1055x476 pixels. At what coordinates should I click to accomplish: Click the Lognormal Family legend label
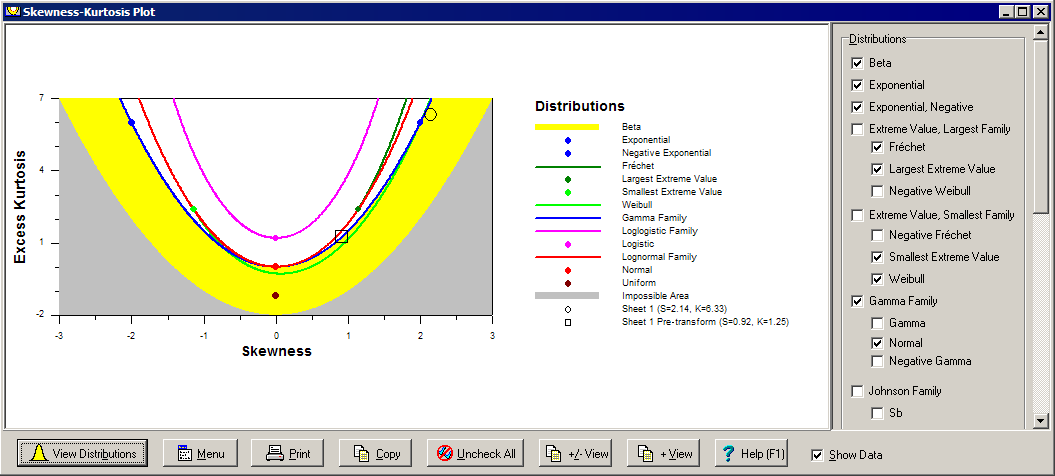coord(659,257)
